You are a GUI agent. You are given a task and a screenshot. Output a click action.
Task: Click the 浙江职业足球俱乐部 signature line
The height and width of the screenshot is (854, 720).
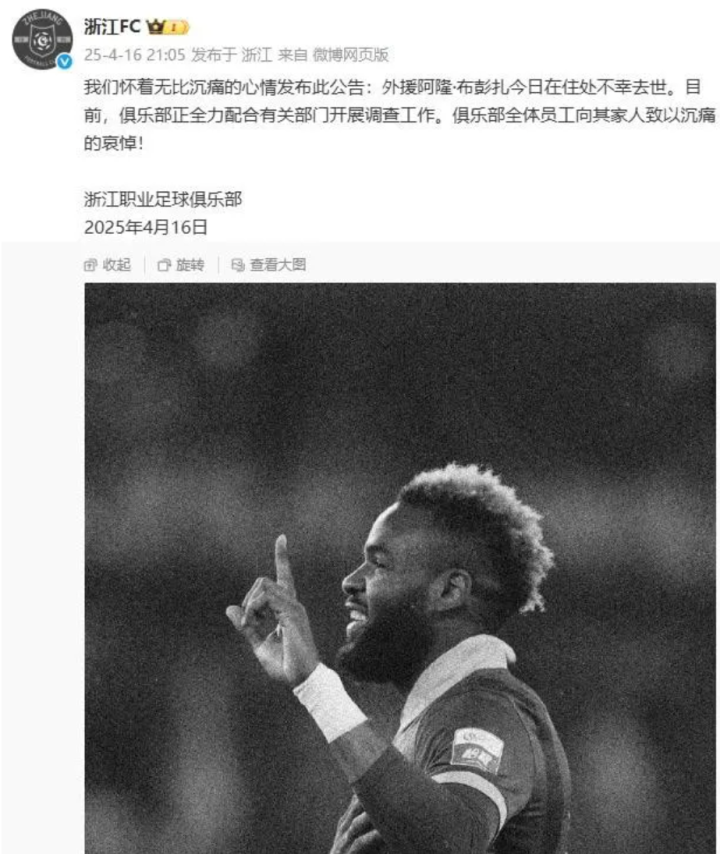pos(163,199)
